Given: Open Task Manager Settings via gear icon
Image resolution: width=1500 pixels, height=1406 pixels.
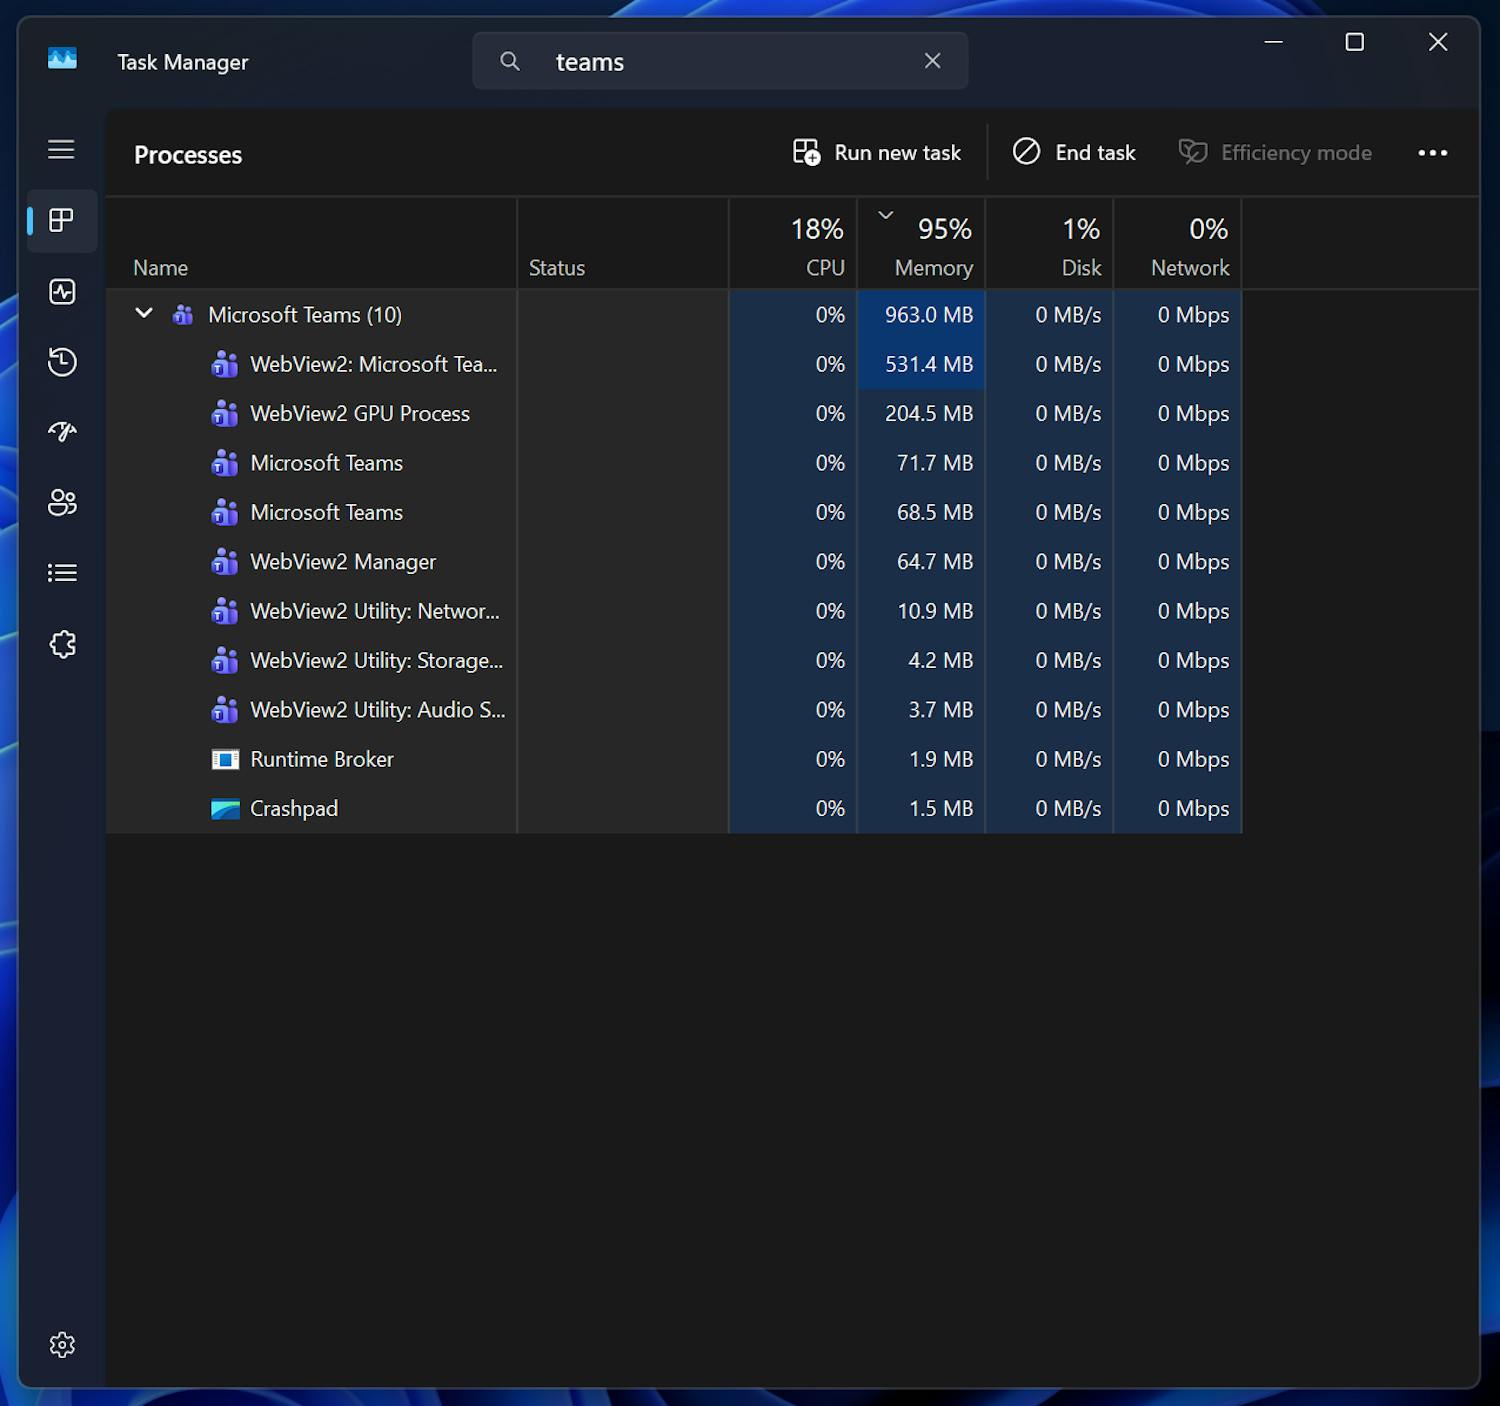Looking at the screenshot, I should [61, 1345].
